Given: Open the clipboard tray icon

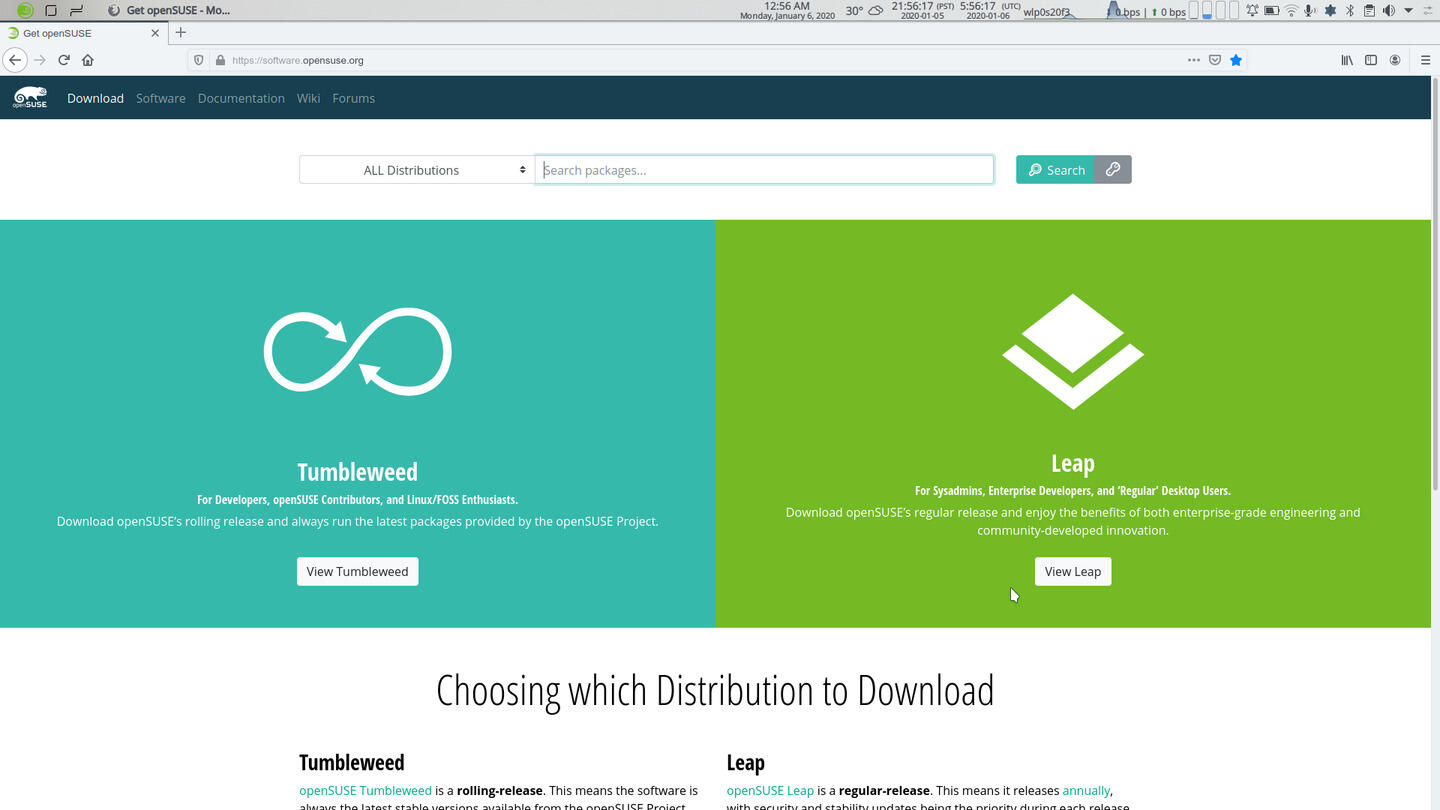Looking at the screenshot, I should pos(1369,11).
